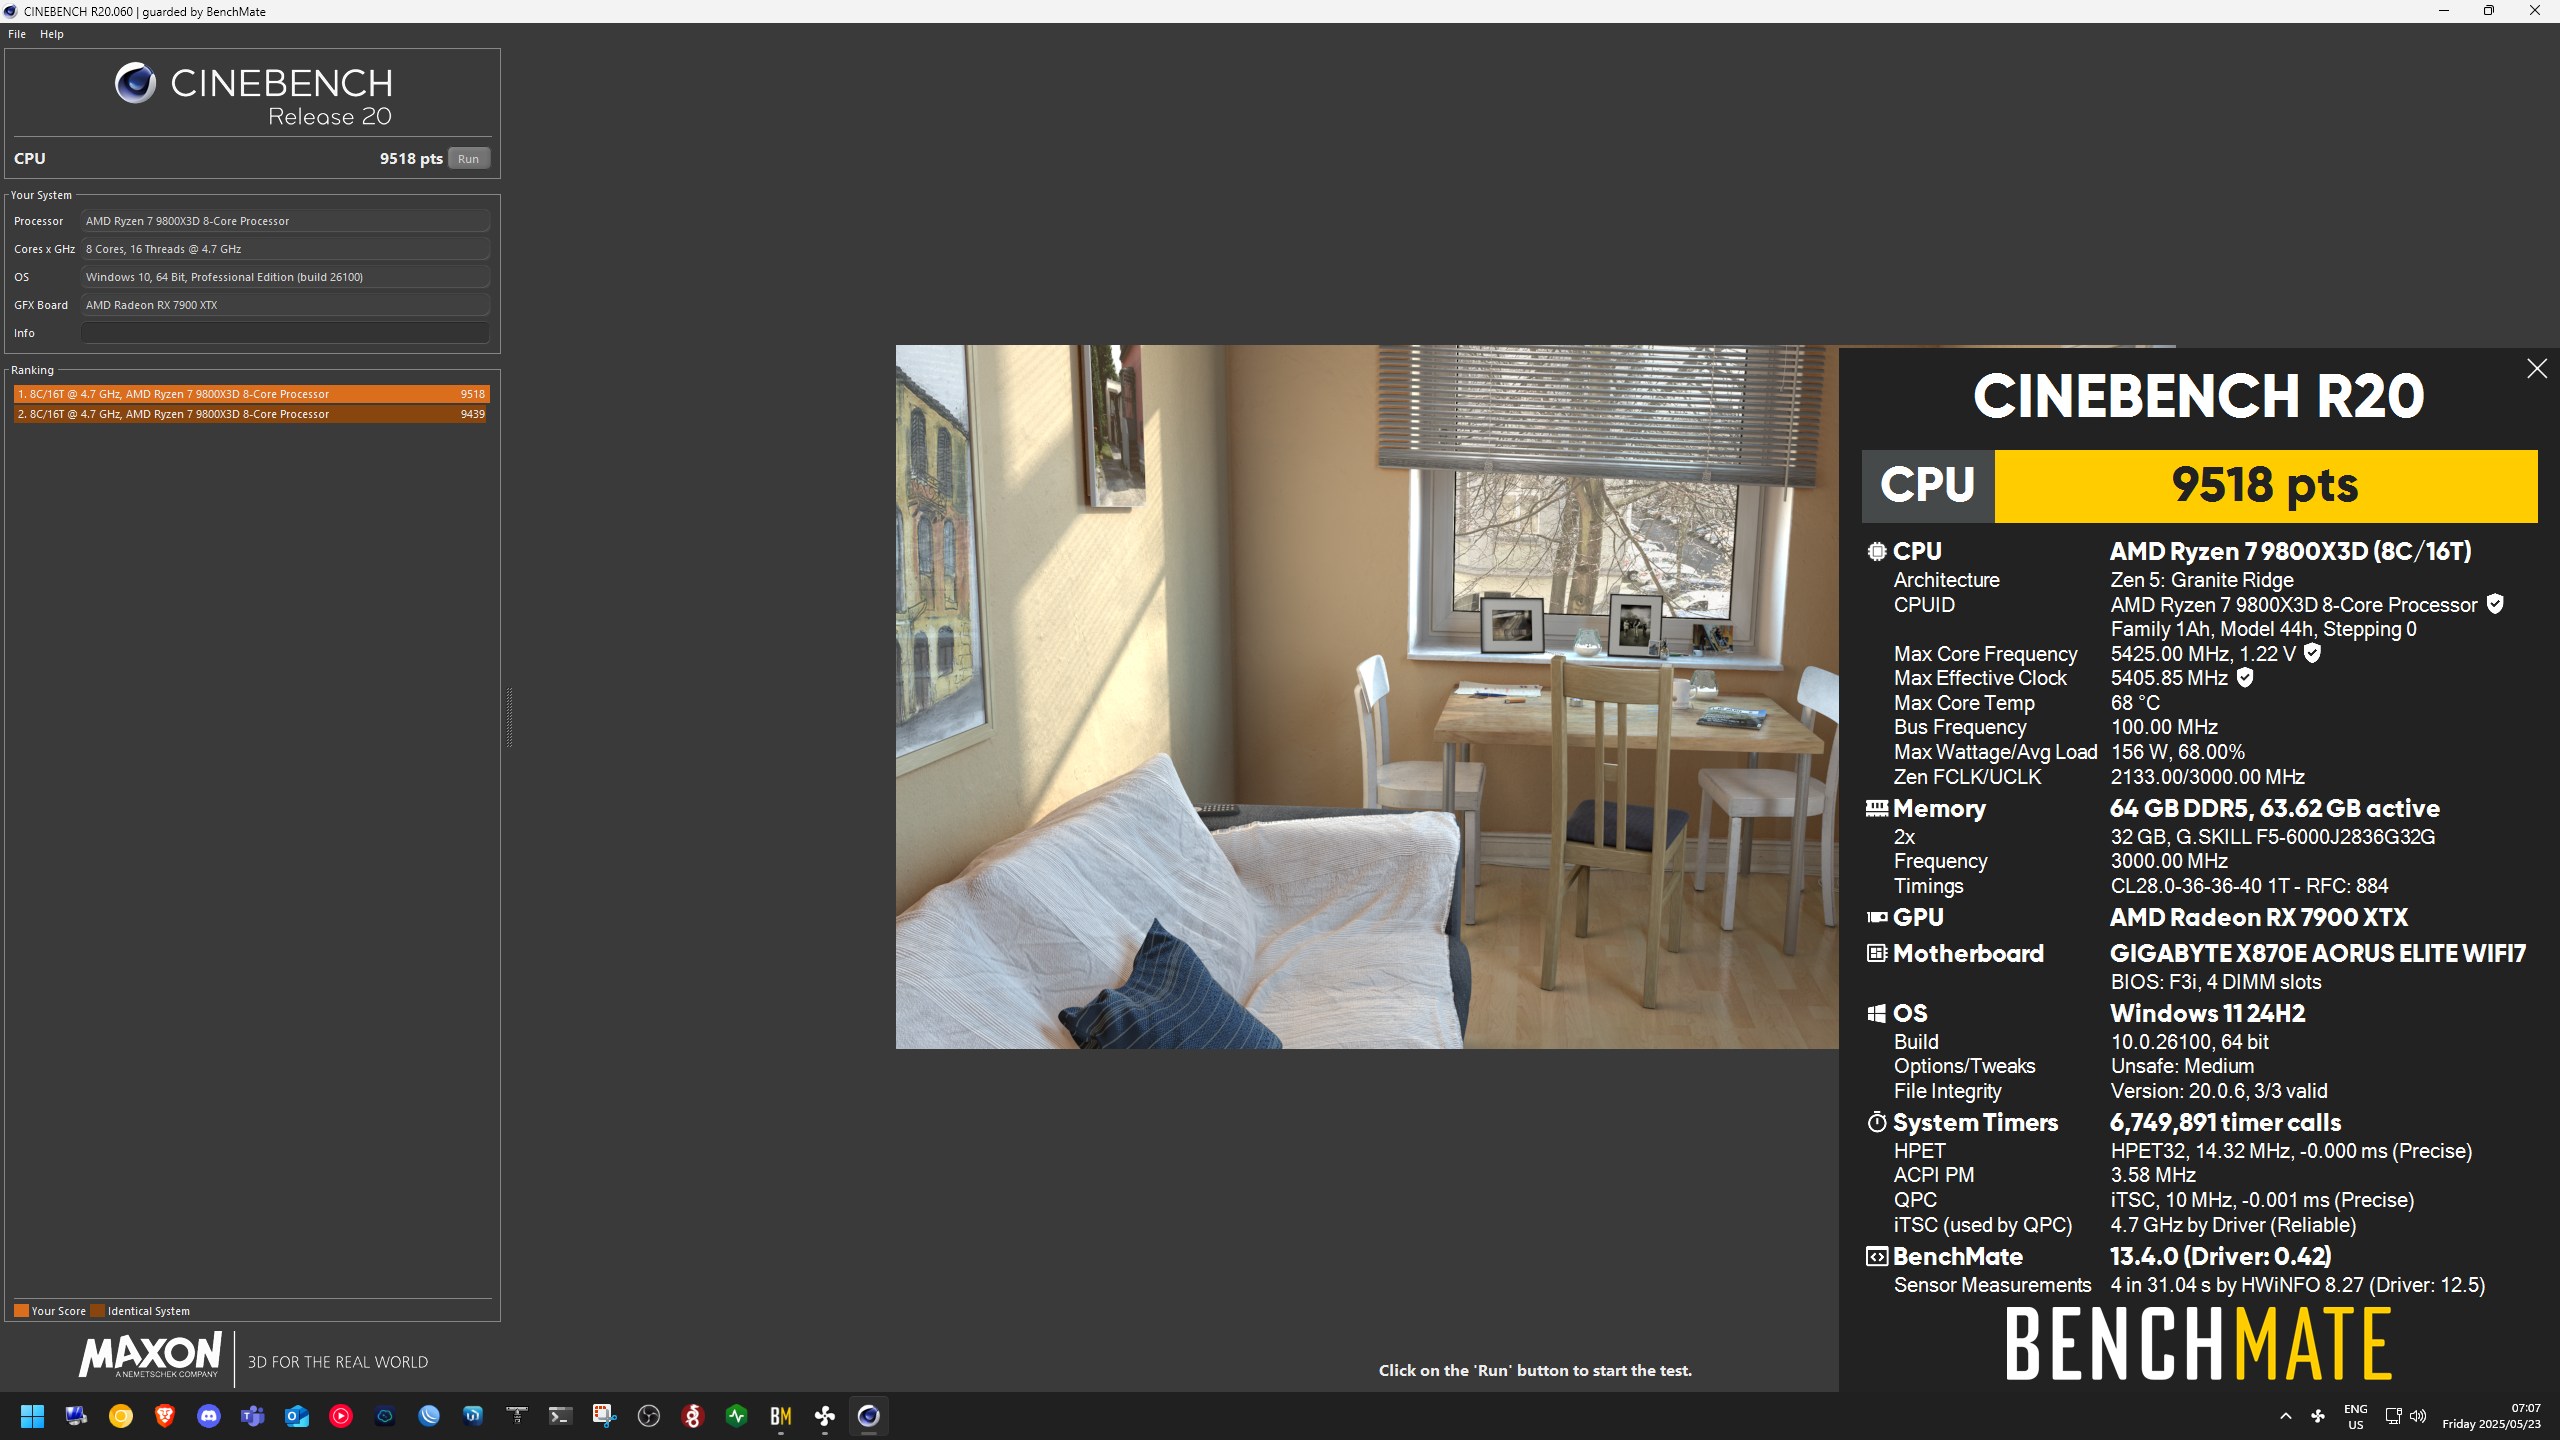The image size is (2560, 1440).
Task: Open the computer monitor app in taskbar
Action: point(77,1416)
